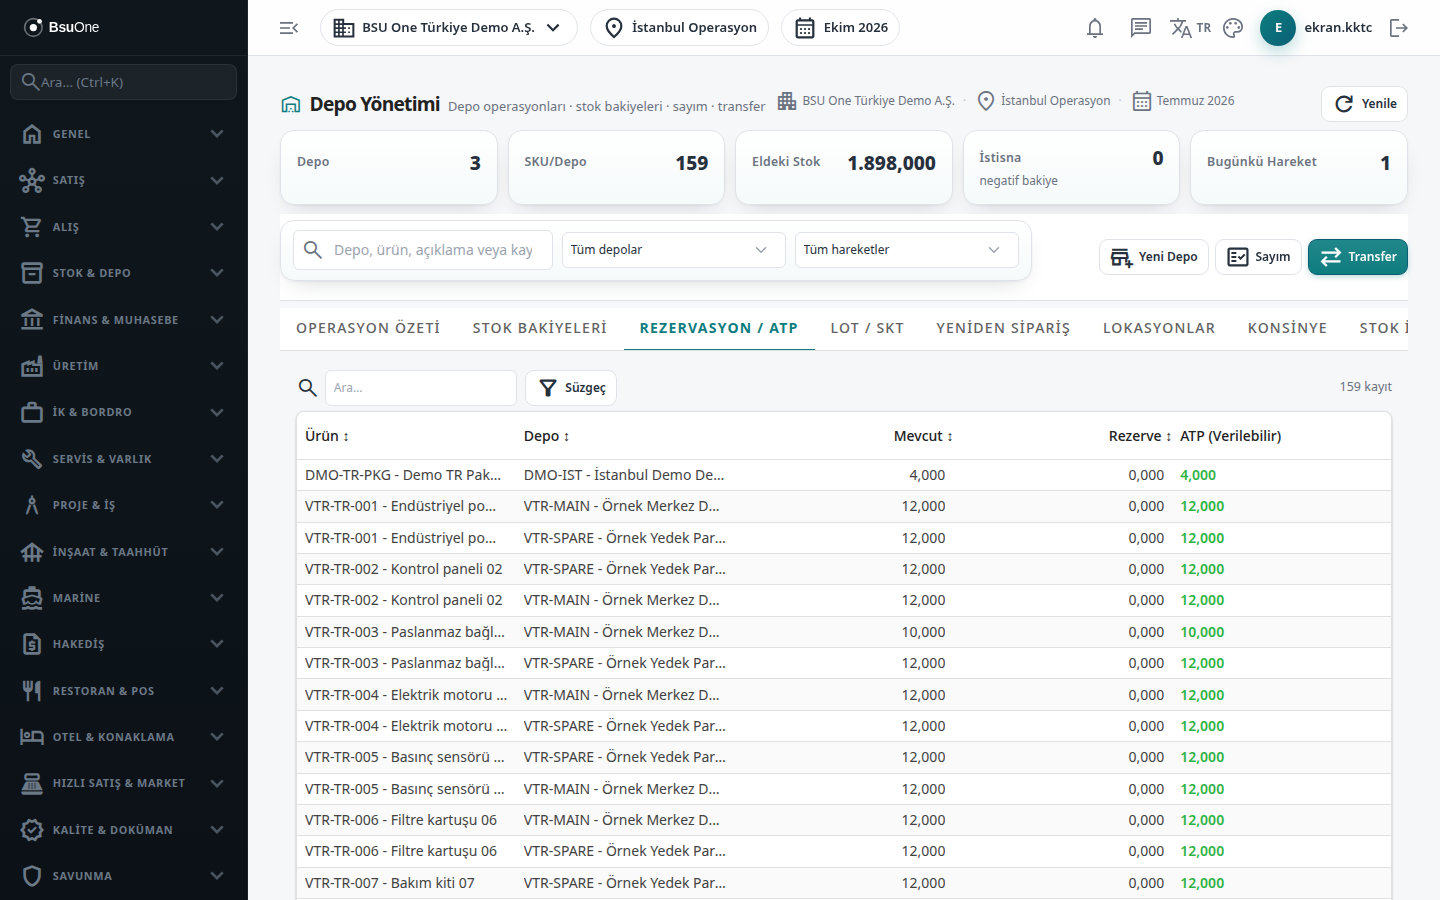Click the Yeni Depo button

(x=1154, y=257)
